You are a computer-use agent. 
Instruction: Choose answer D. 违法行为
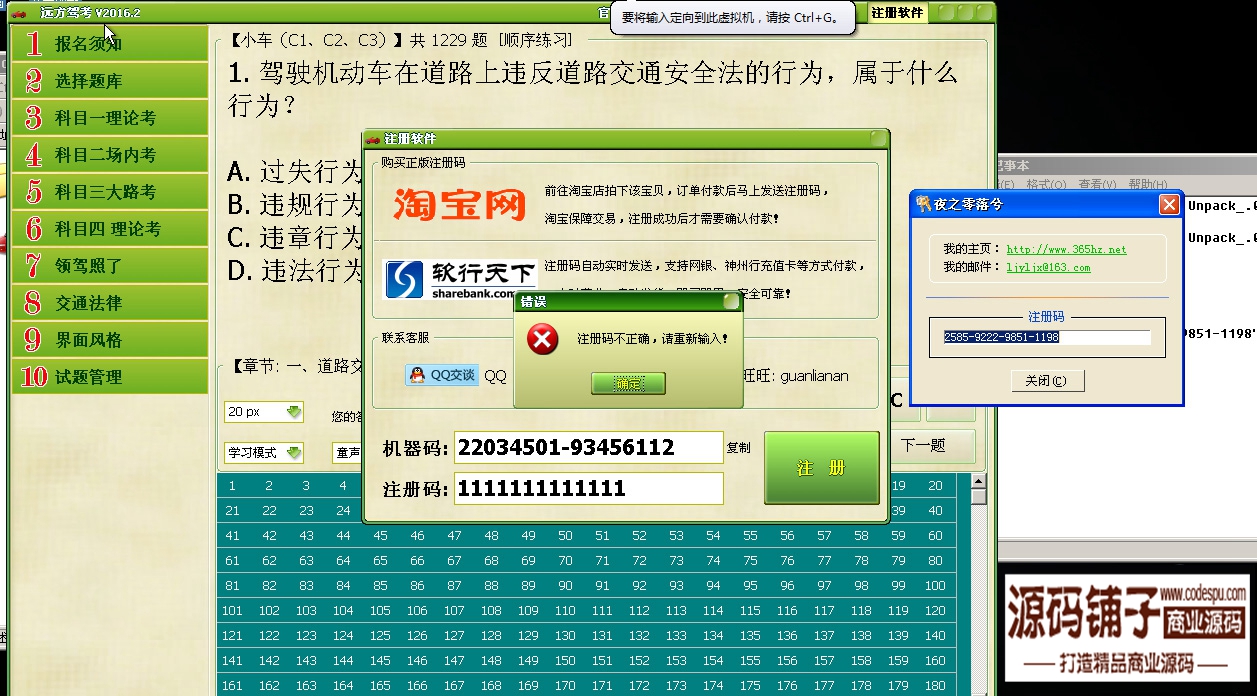tap(294, 270)
